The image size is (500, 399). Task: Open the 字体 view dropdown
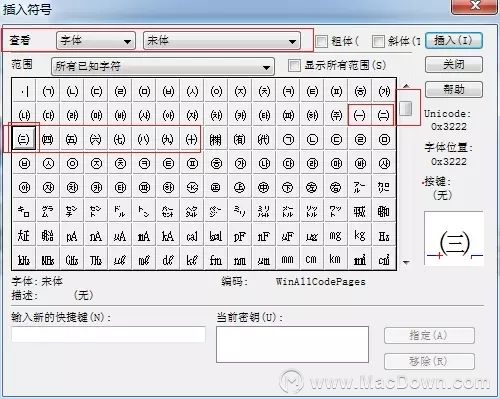96,41
